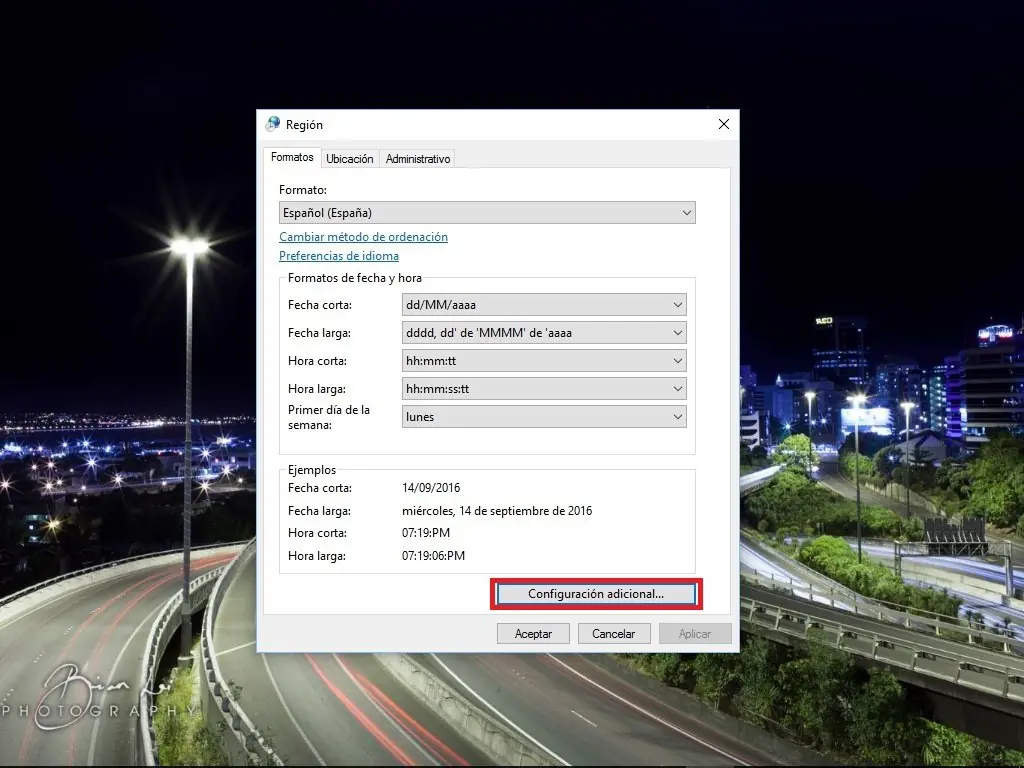Click Configuración adicional... button
This screenshot has width=1024, height=768.
(x=596, y=594)
